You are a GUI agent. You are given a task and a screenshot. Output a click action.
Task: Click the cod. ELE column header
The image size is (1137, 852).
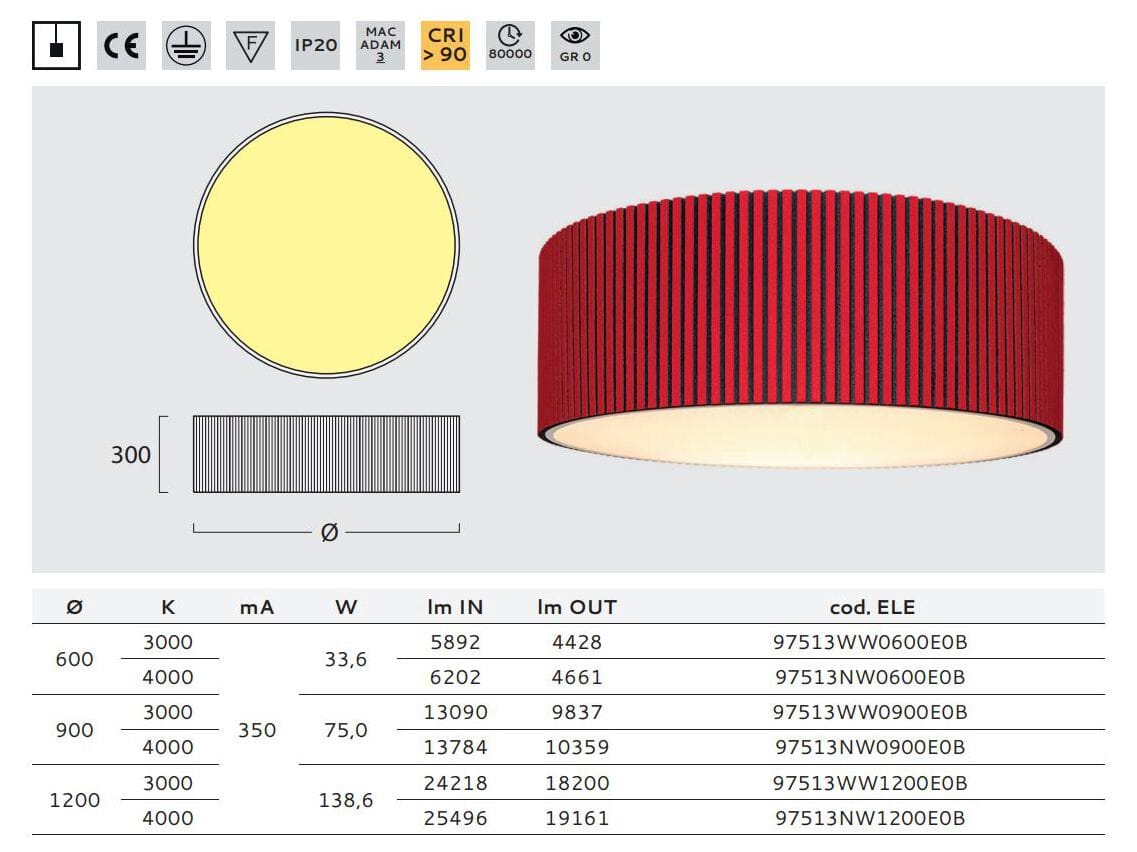point(872,607)
